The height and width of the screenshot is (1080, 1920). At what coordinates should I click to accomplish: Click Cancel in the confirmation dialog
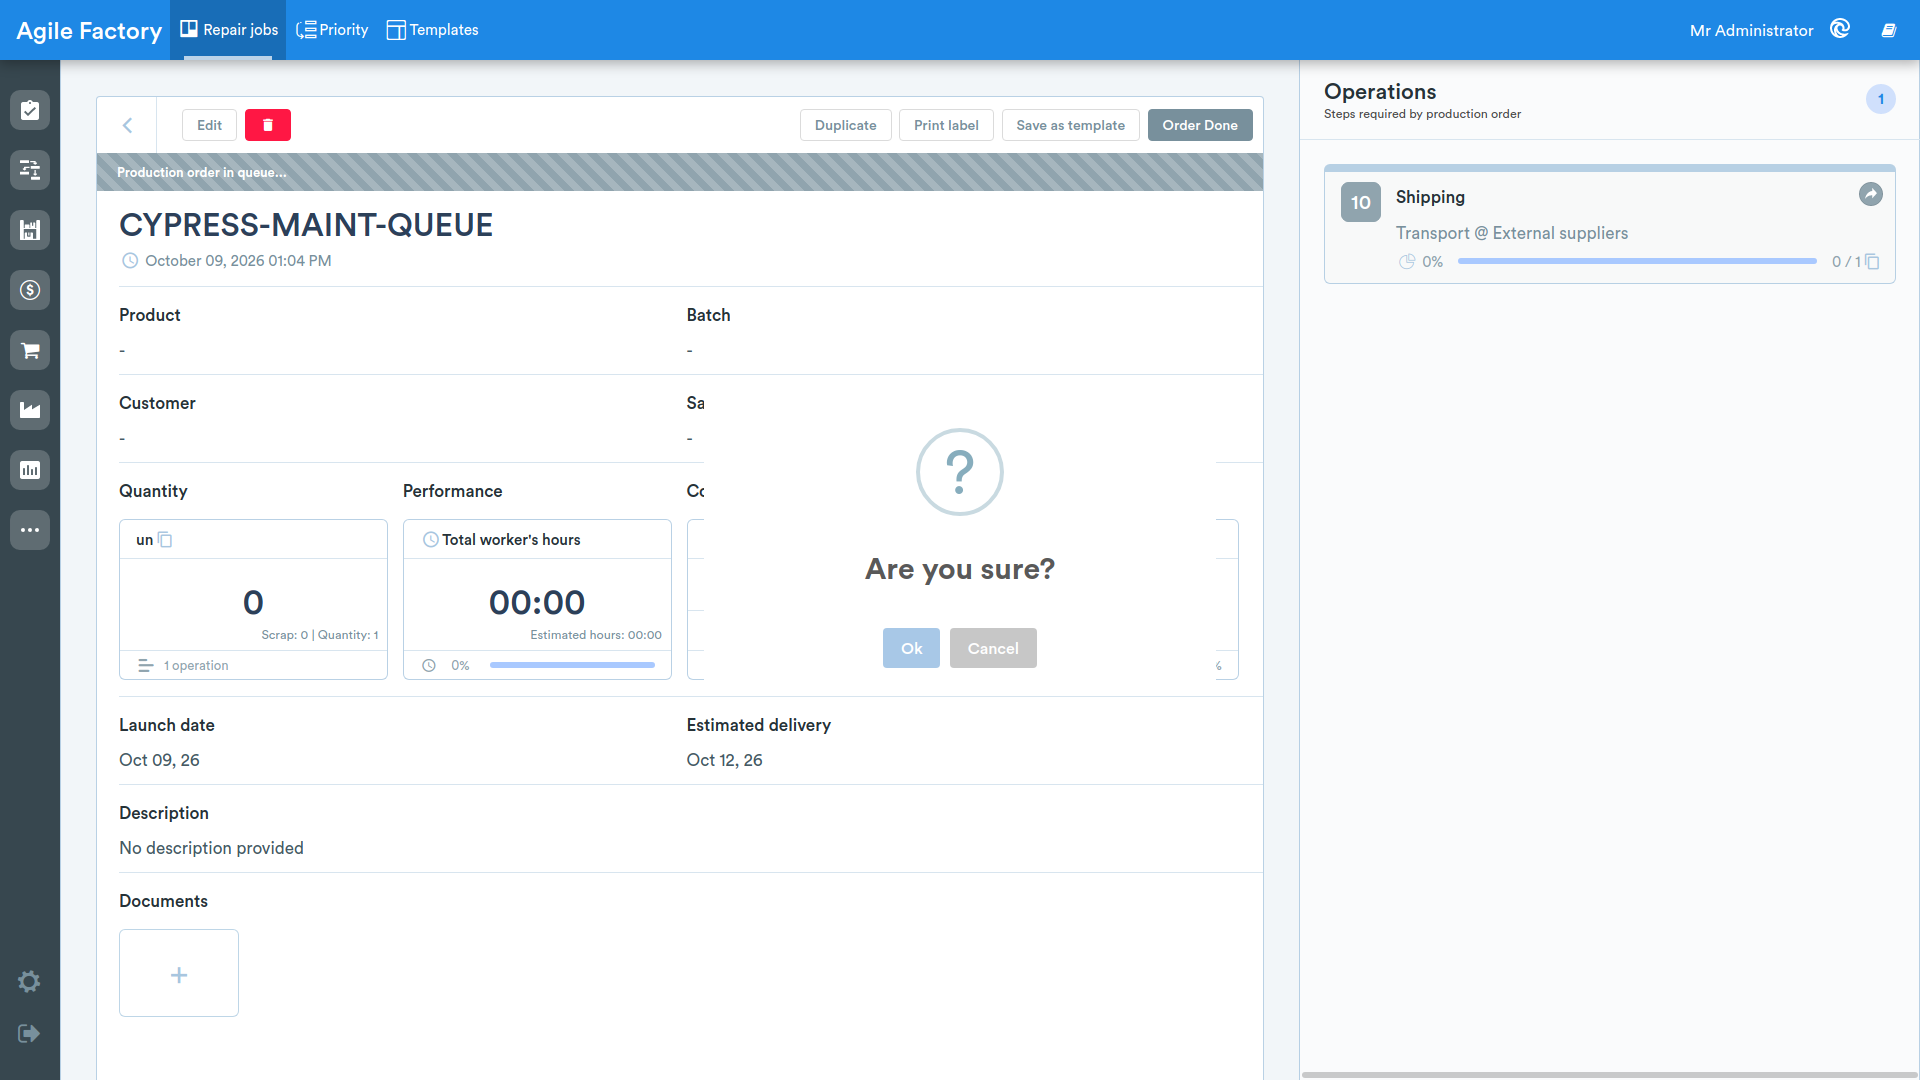993,648
